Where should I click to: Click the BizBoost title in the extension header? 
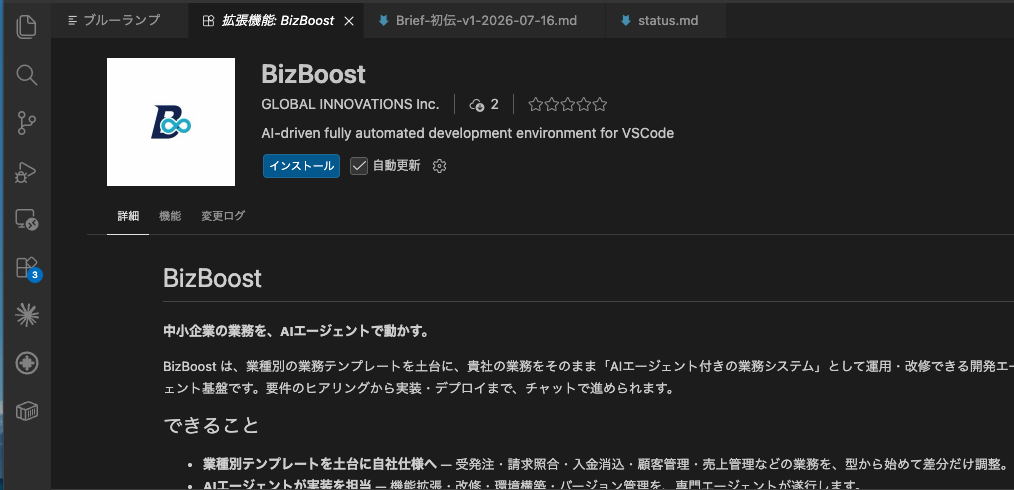[x=314, y=74]
